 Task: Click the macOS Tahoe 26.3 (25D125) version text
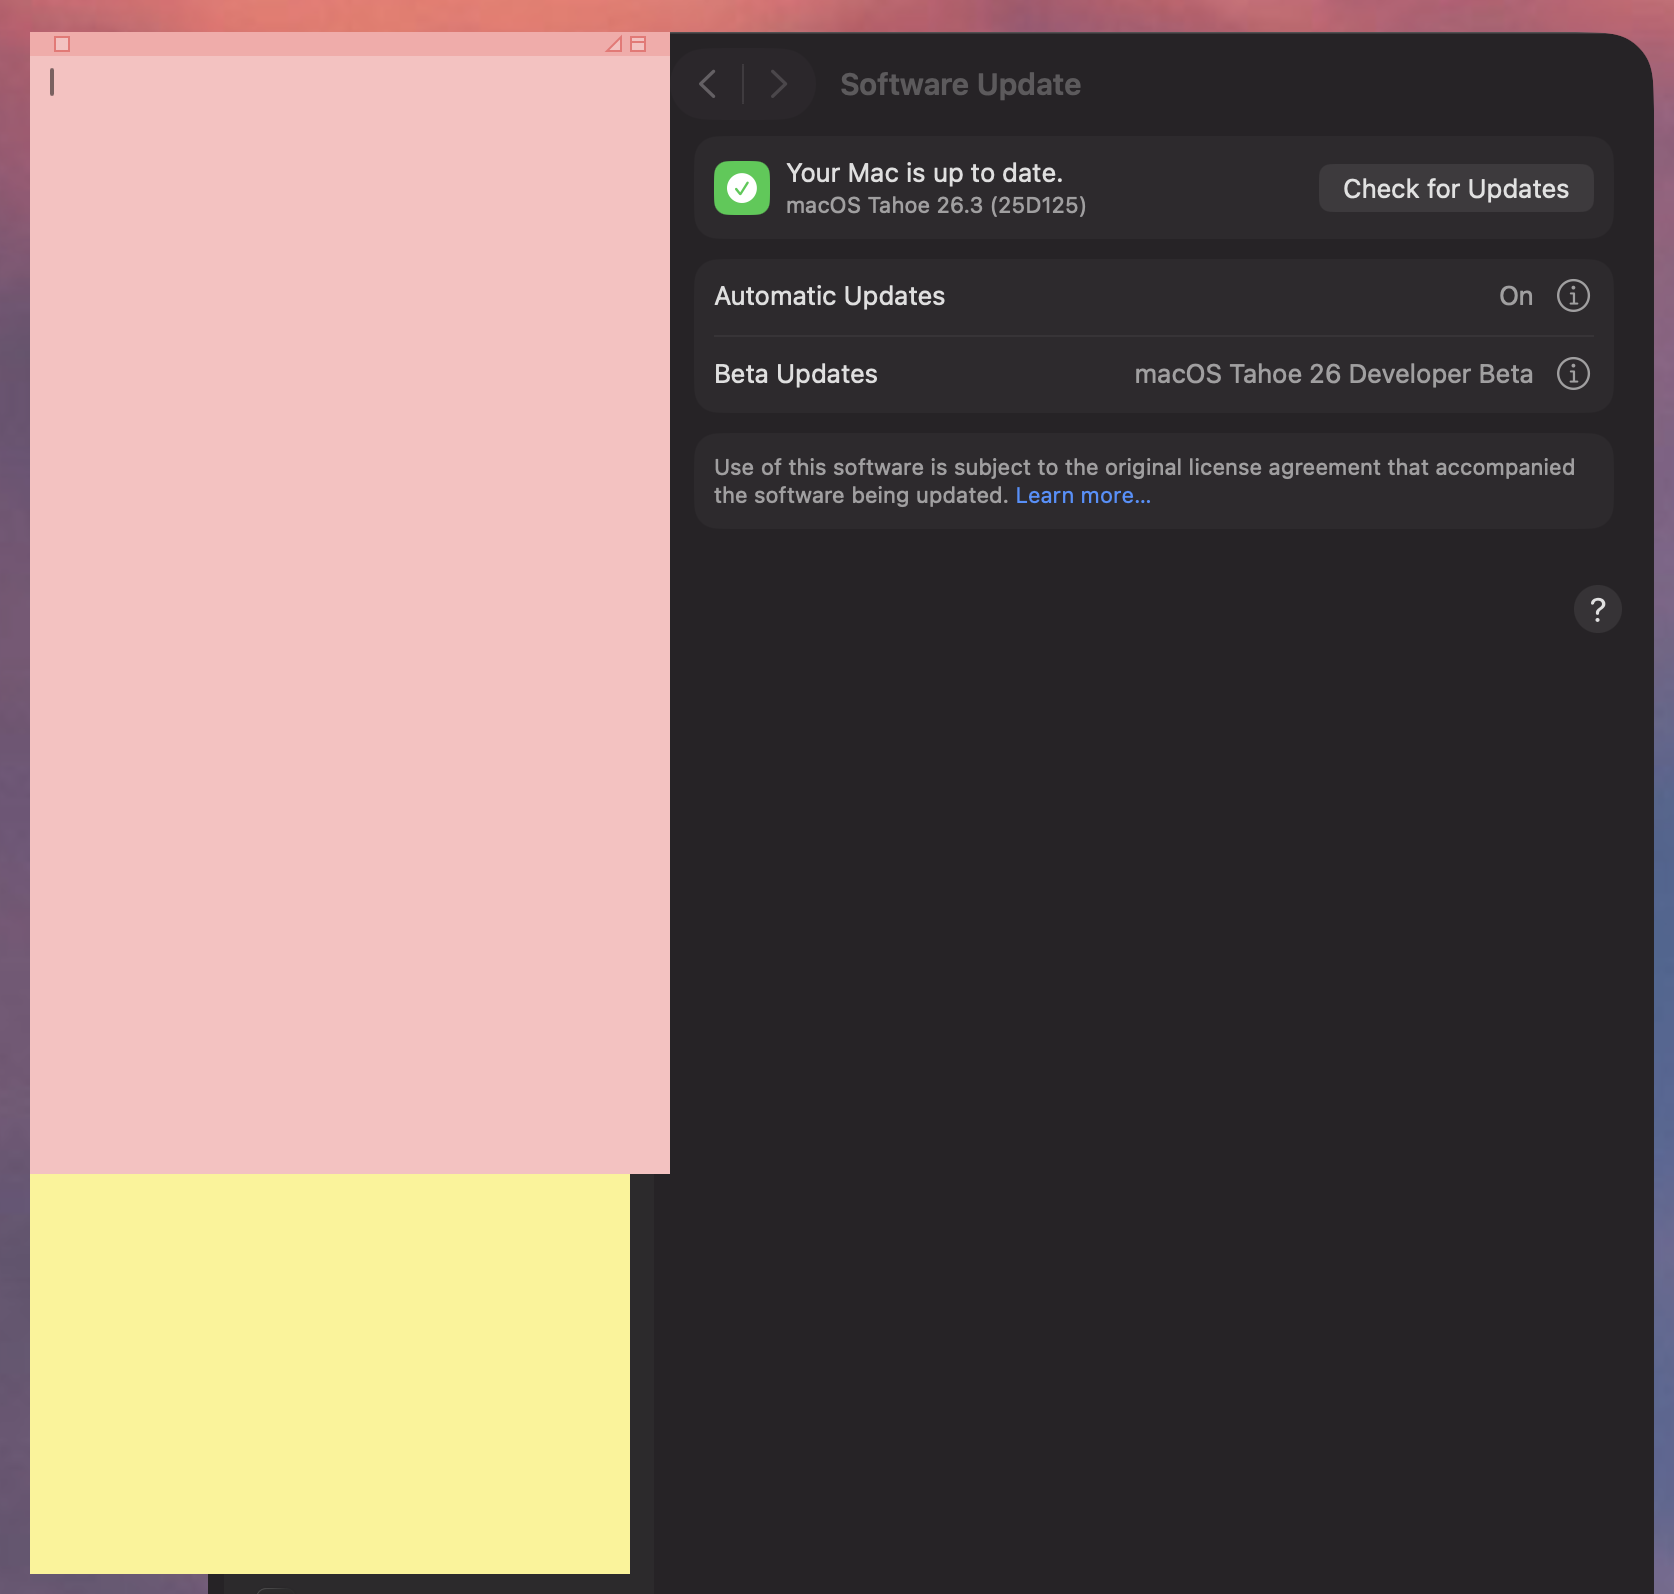click(936, 205)
